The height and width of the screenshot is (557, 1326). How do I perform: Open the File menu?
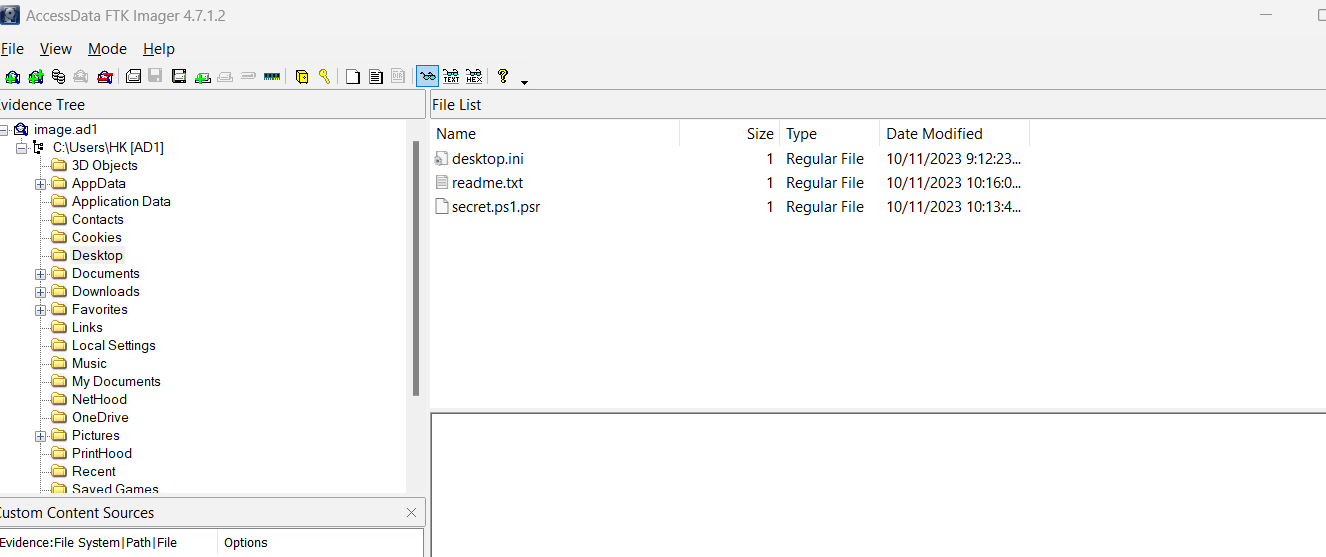coord(12,49)
